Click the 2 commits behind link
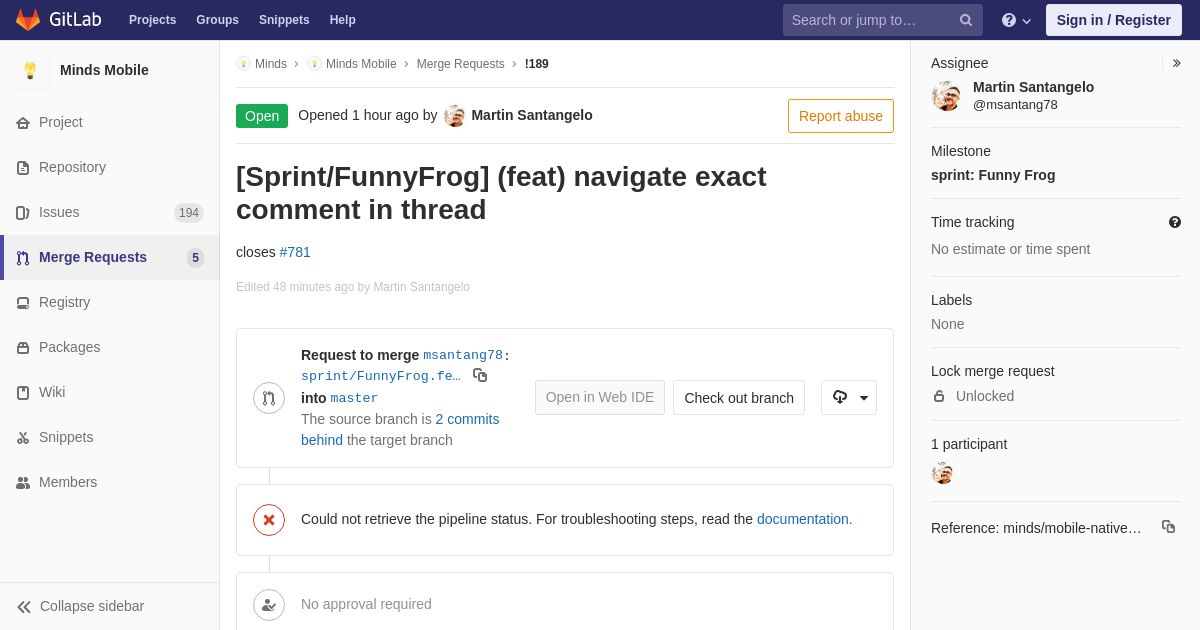This screenshot has width=1200, height=630. [x=400, y=430]
